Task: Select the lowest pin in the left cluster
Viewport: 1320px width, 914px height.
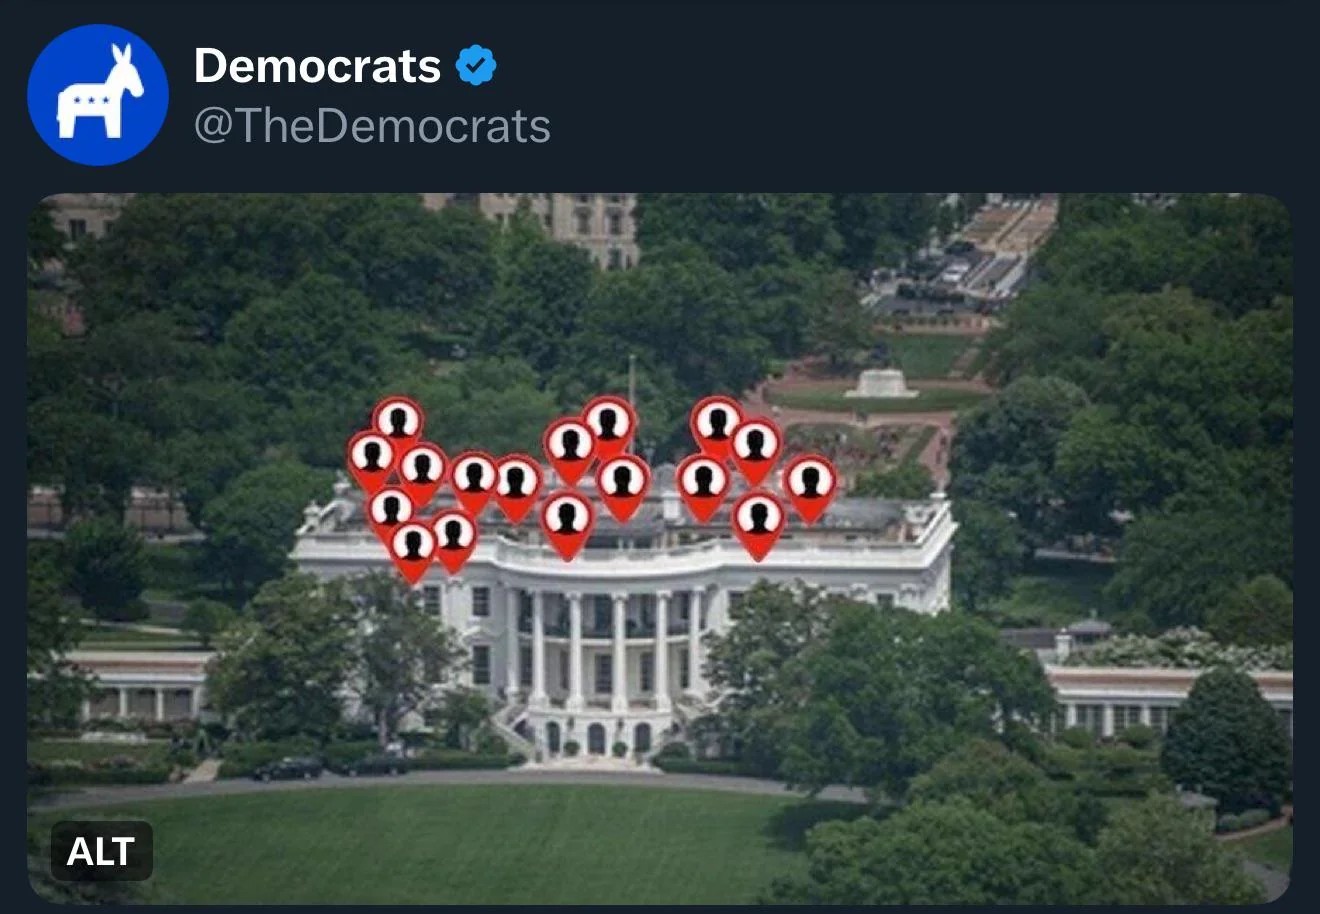Action: (413, 551)
